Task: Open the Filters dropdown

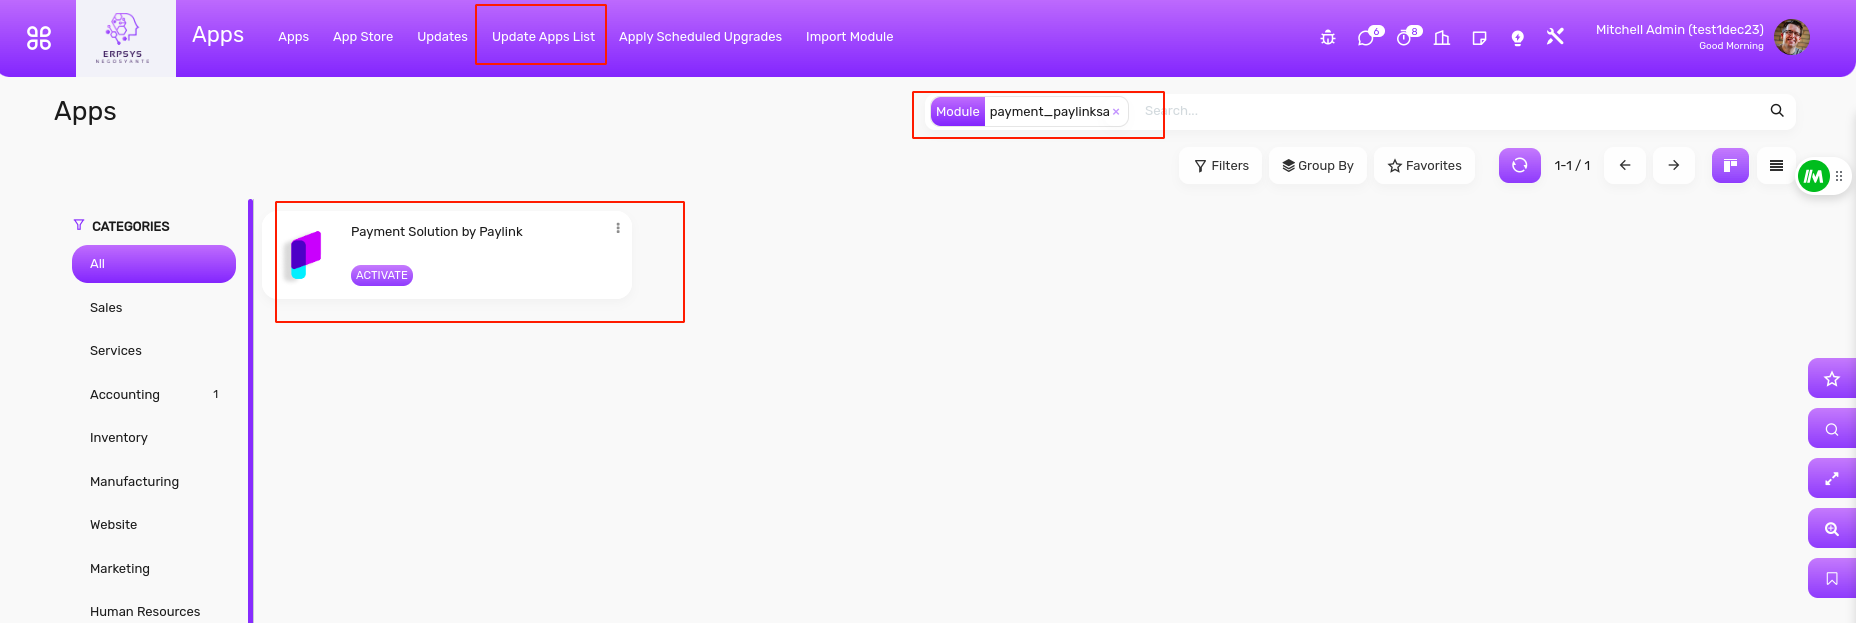Action: click(1221, 166)
